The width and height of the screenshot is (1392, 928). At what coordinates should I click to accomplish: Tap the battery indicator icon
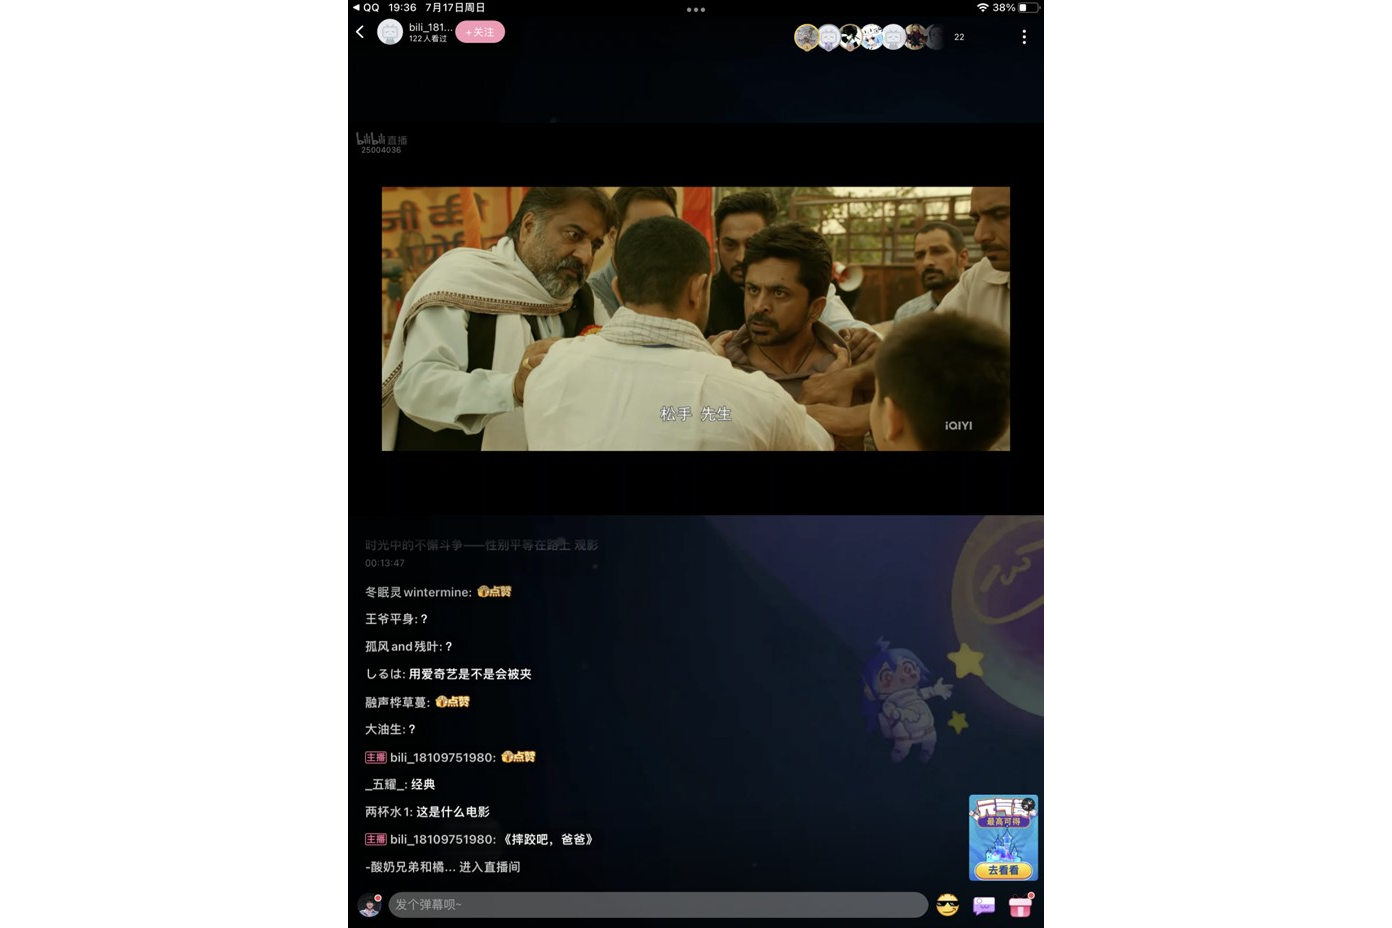coord(1028,7)
